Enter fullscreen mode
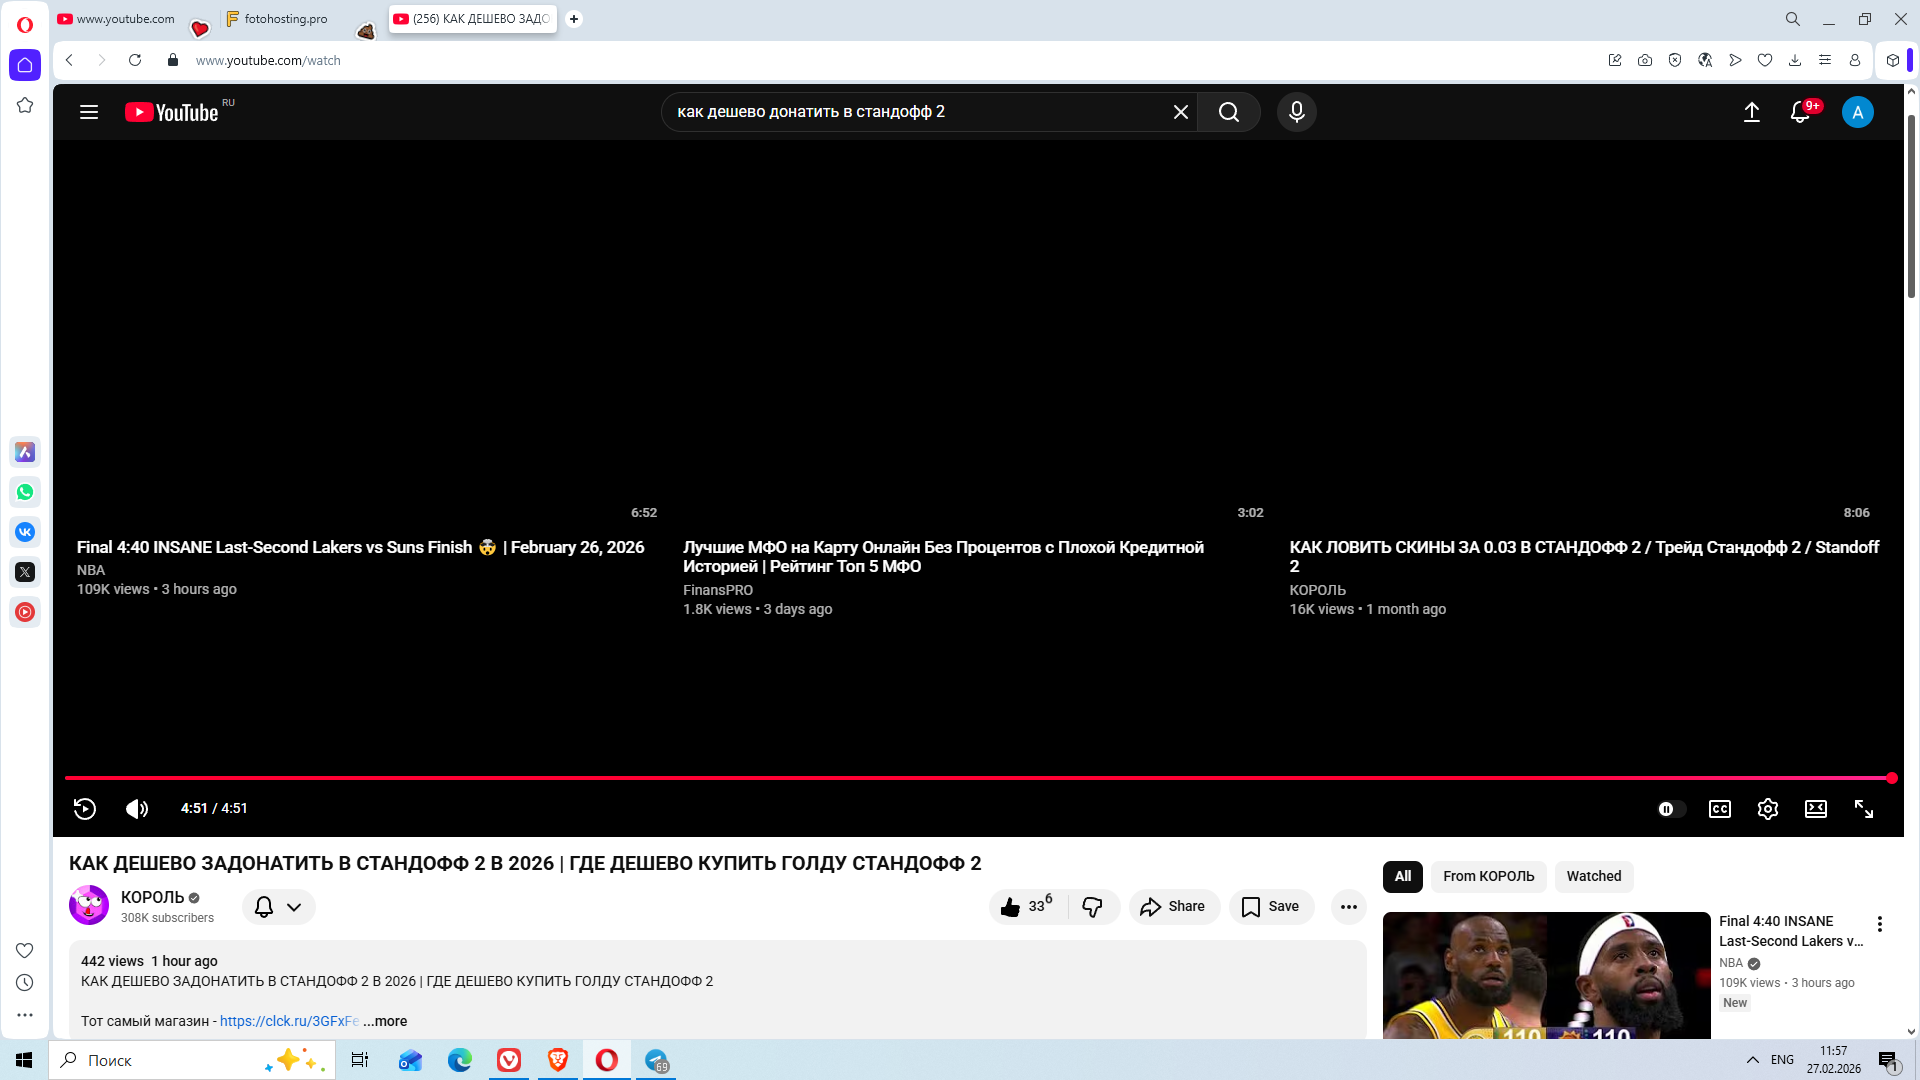This screenshot has width=1920, height=1080. pyautogui.click(x=1863, y=809)
